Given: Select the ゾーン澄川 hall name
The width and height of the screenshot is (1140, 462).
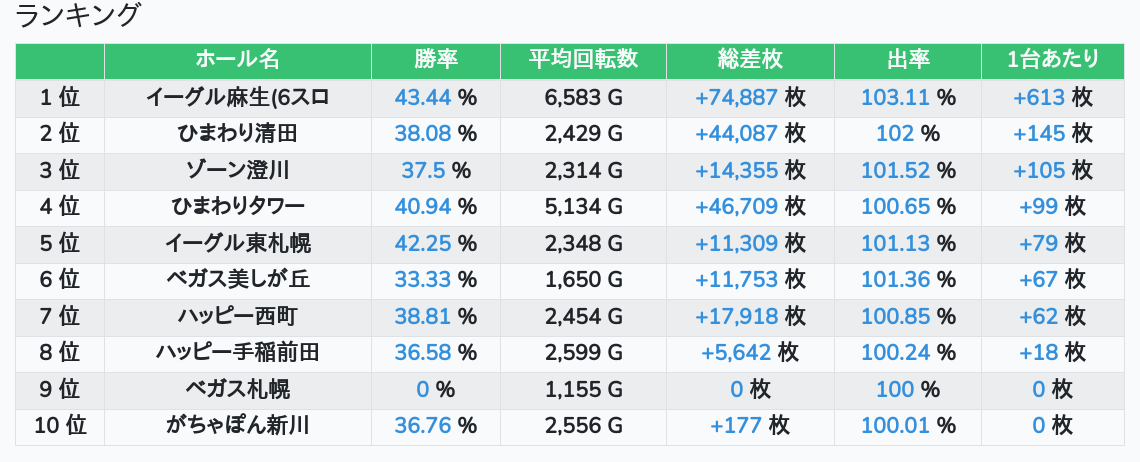Looking at the screenshot, I should (237, 170).
